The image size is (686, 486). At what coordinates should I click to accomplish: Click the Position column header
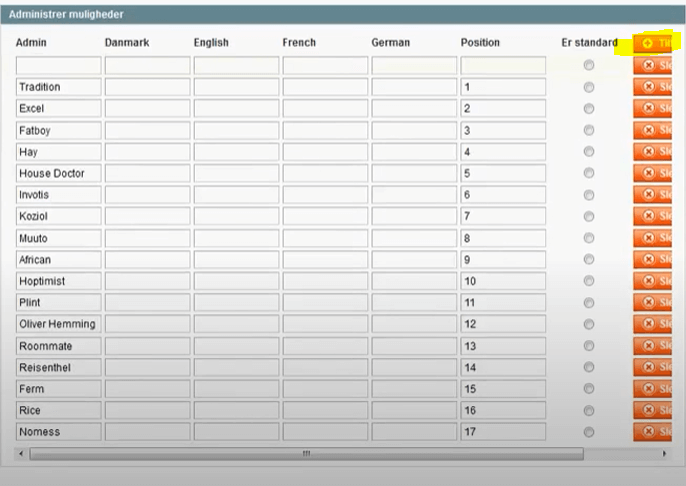coord(480,42)
